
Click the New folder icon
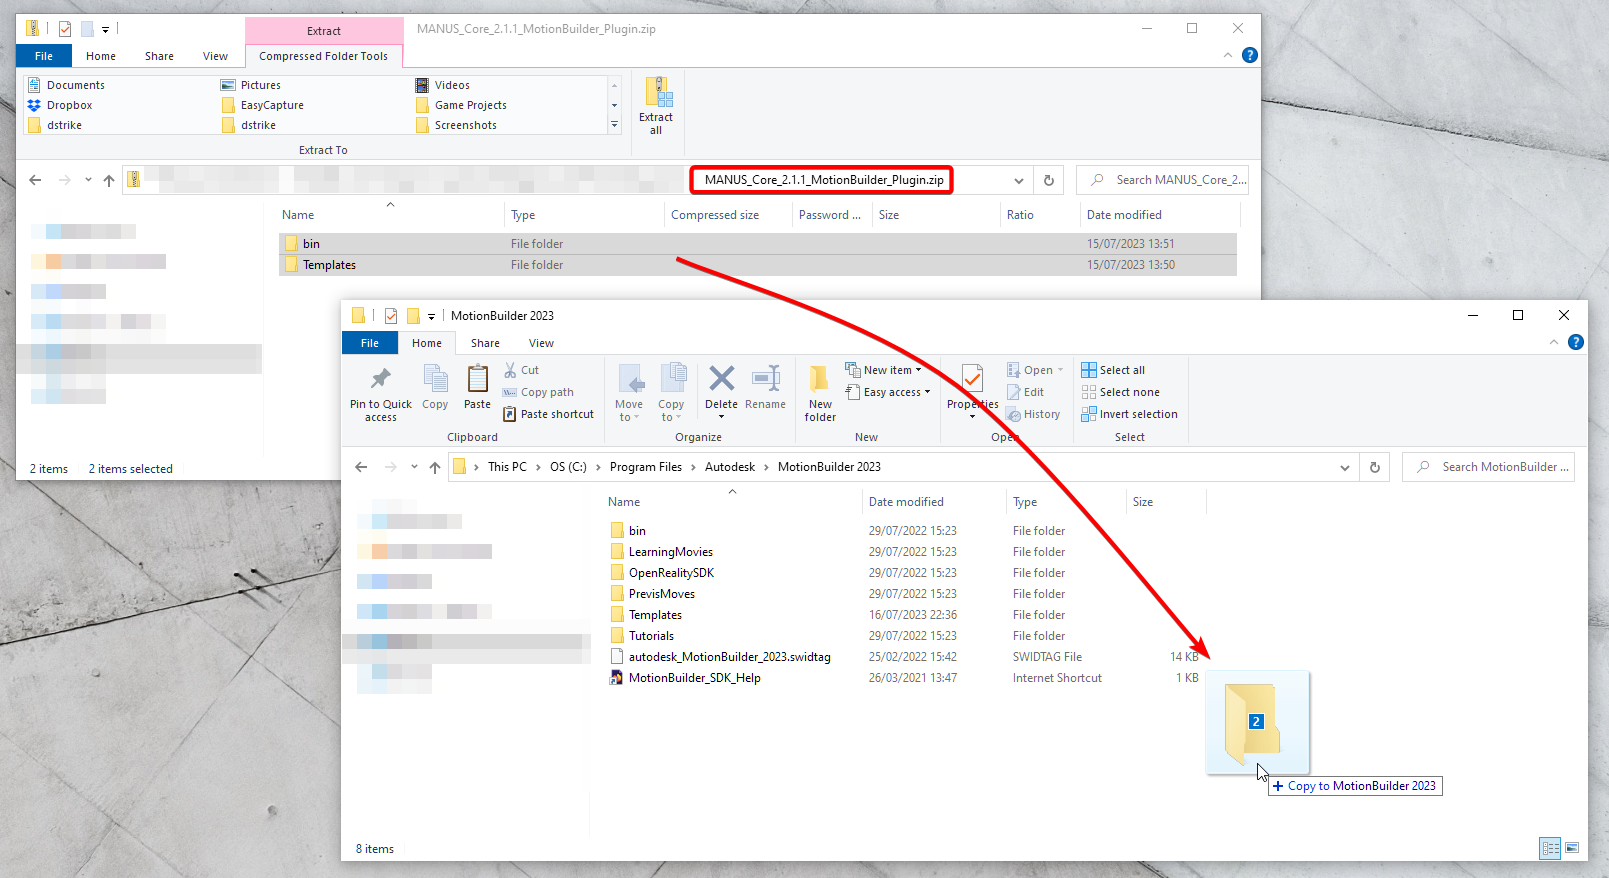tap(819, 392)
